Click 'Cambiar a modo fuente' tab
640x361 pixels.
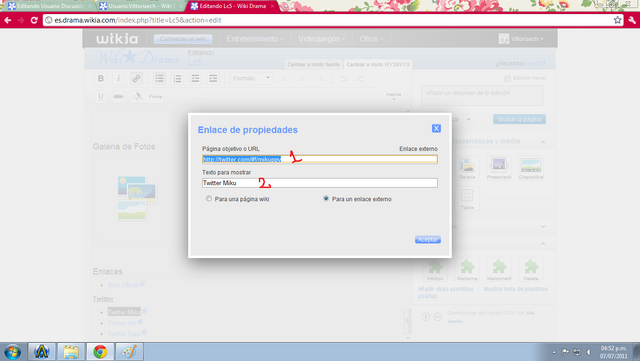tap(313, 65)
